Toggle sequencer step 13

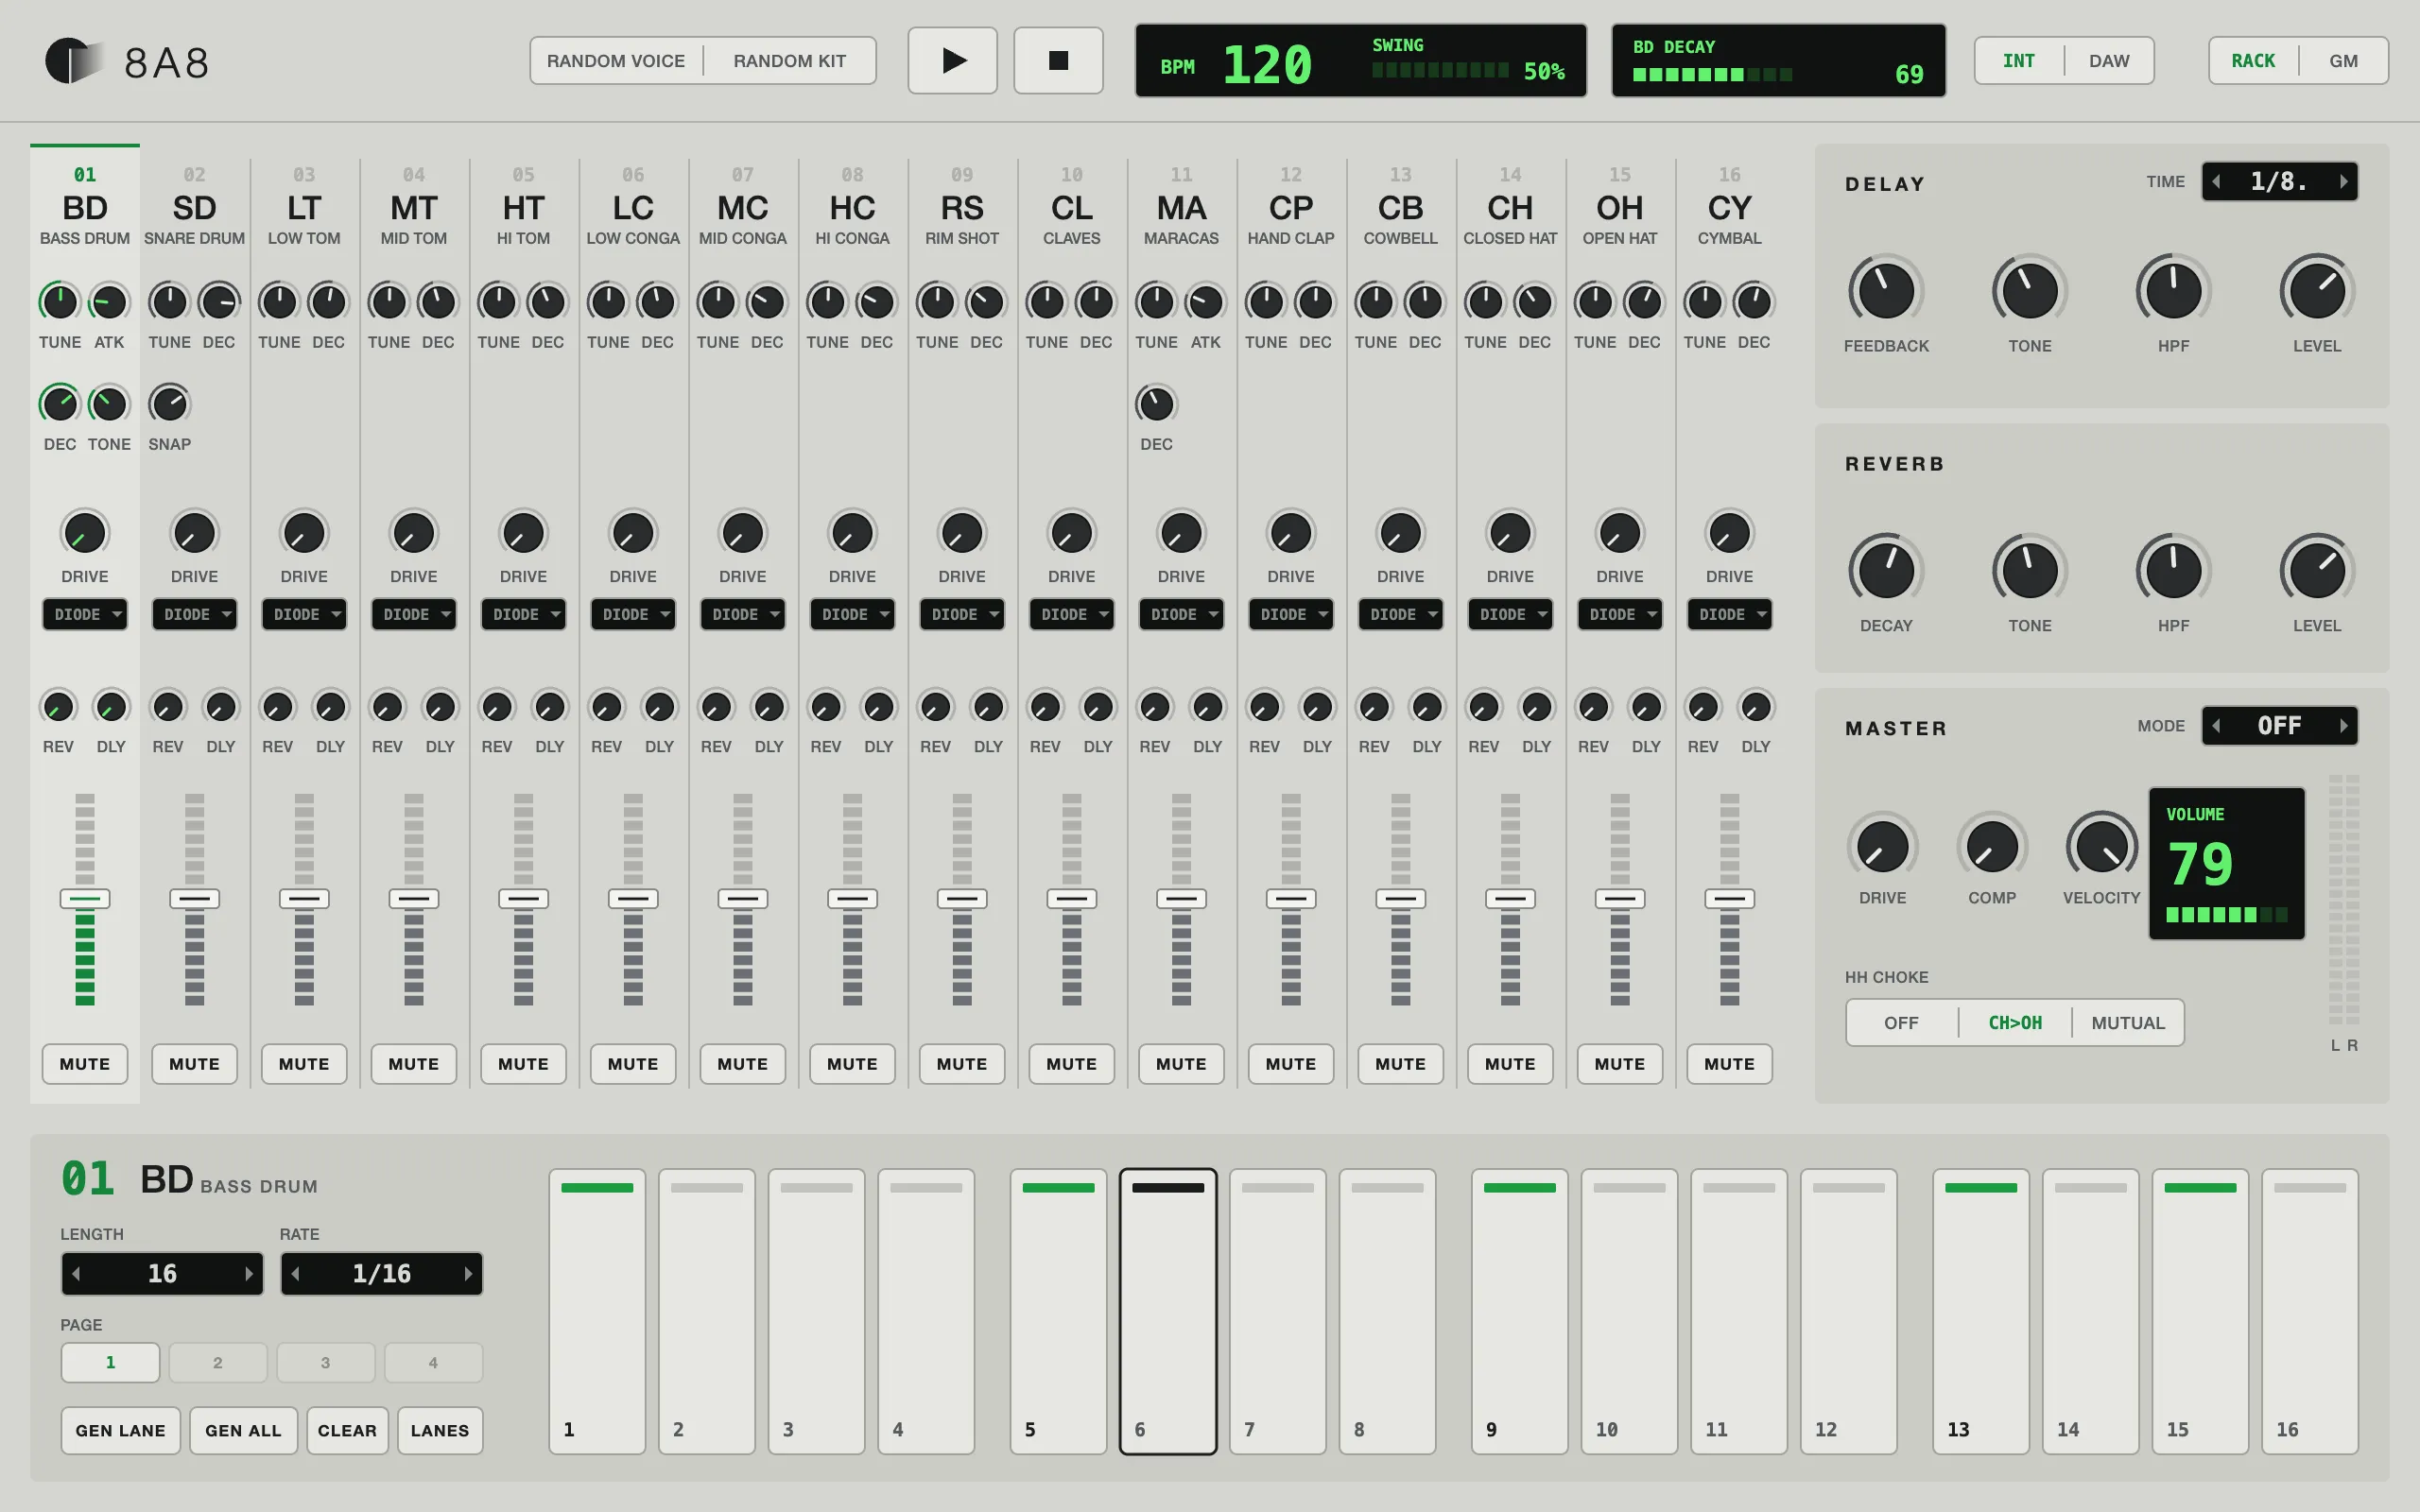click(x=1981, y=1311)
